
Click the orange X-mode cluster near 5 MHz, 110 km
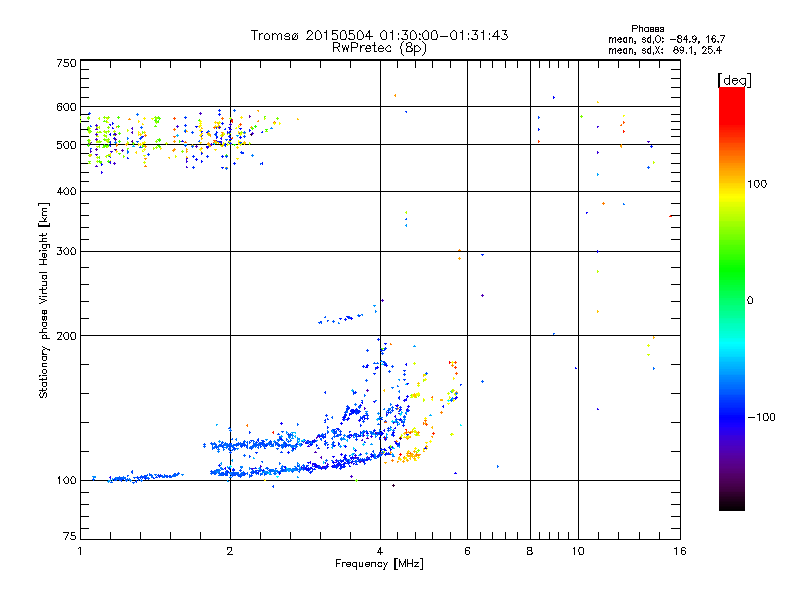pos(409,456)
